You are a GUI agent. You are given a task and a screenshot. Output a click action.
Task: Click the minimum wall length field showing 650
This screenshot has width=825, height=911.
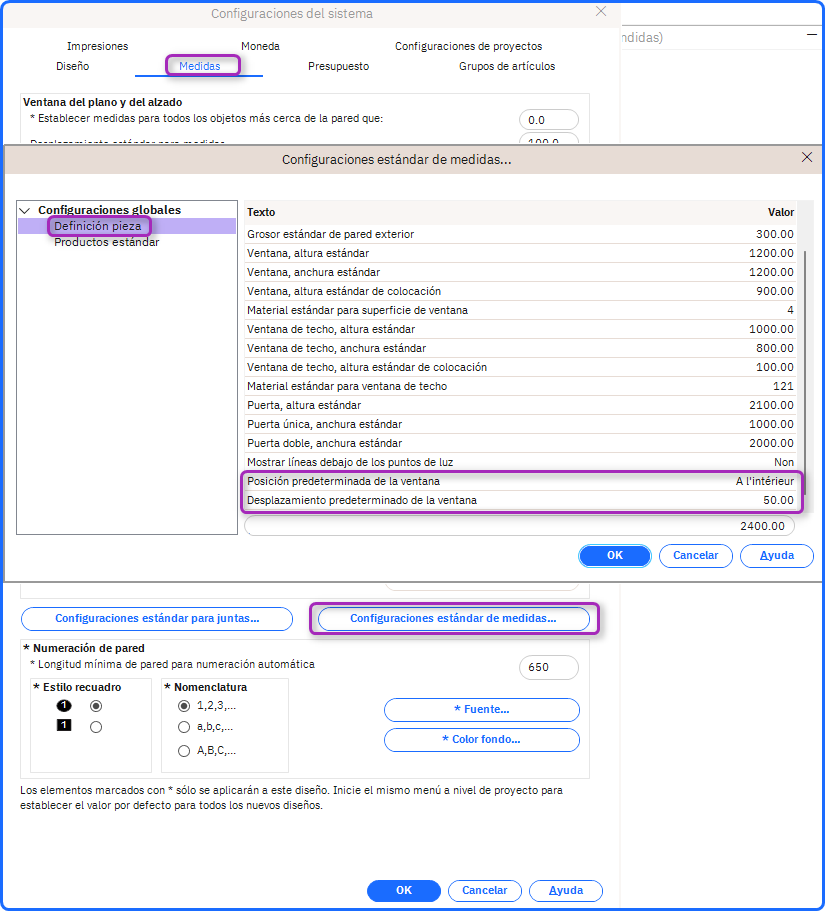[x=548, y=667]
